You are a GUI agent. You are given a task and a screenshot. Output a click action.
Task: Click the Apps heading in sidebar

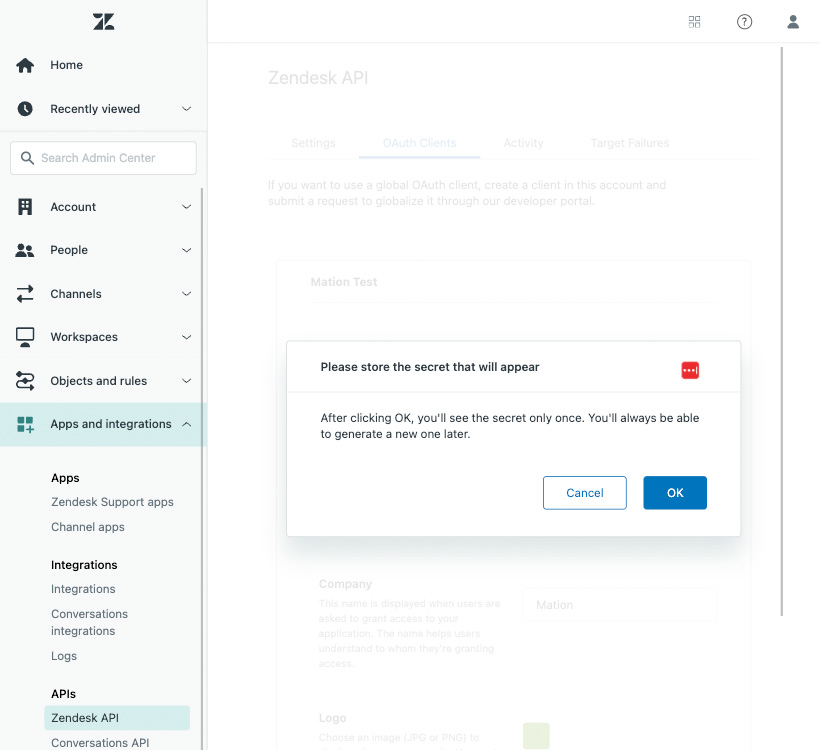click(65, 478)
